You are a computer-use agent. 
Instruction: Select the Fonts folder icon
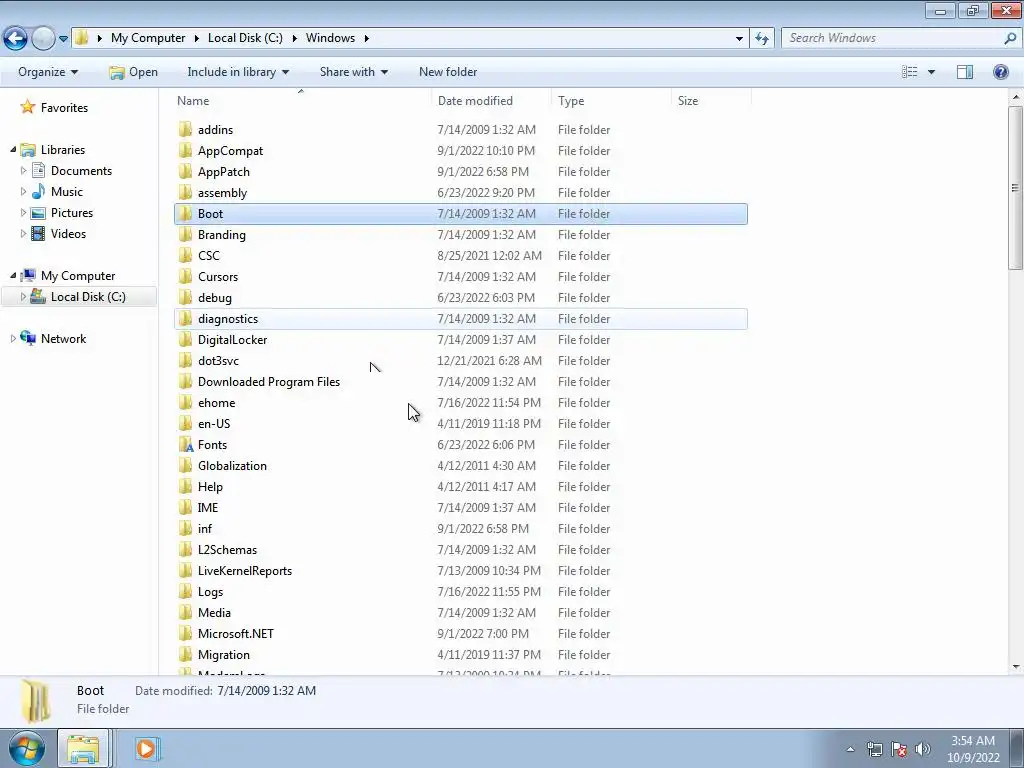pos(186,445)
